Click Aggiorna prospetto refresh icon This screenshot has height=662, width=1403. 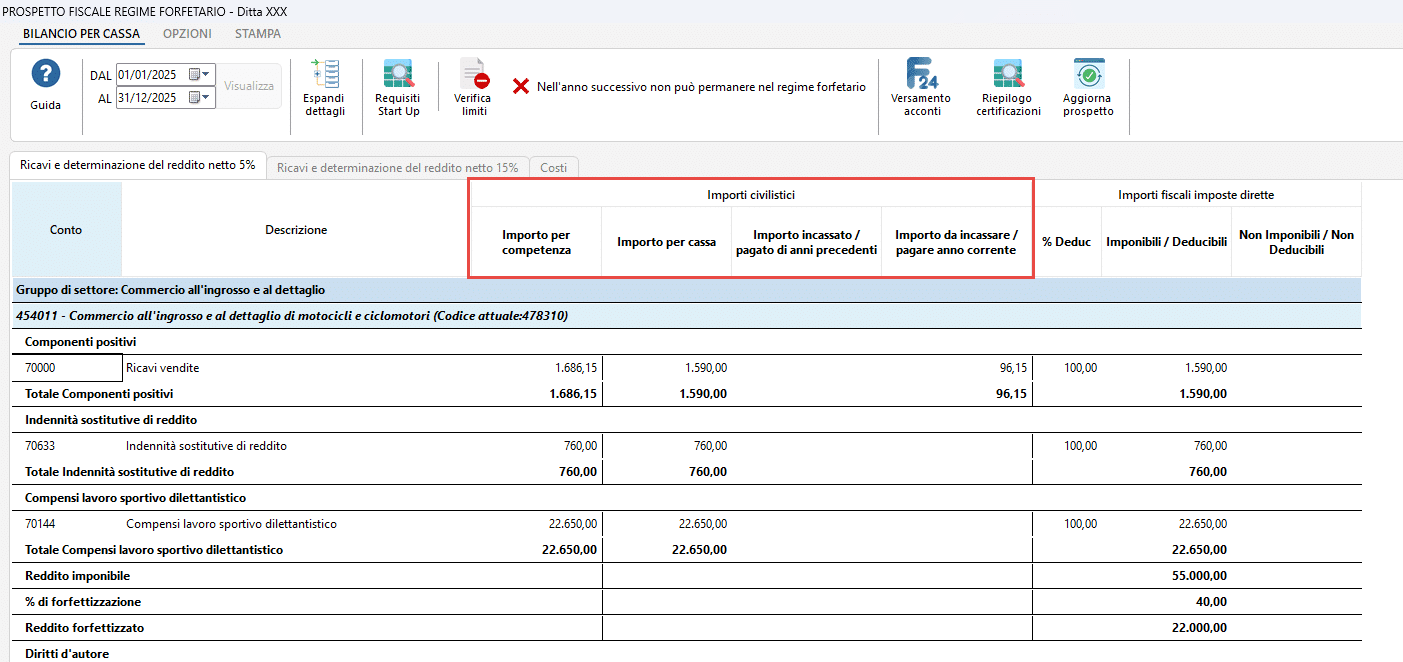click(1088, 74)
